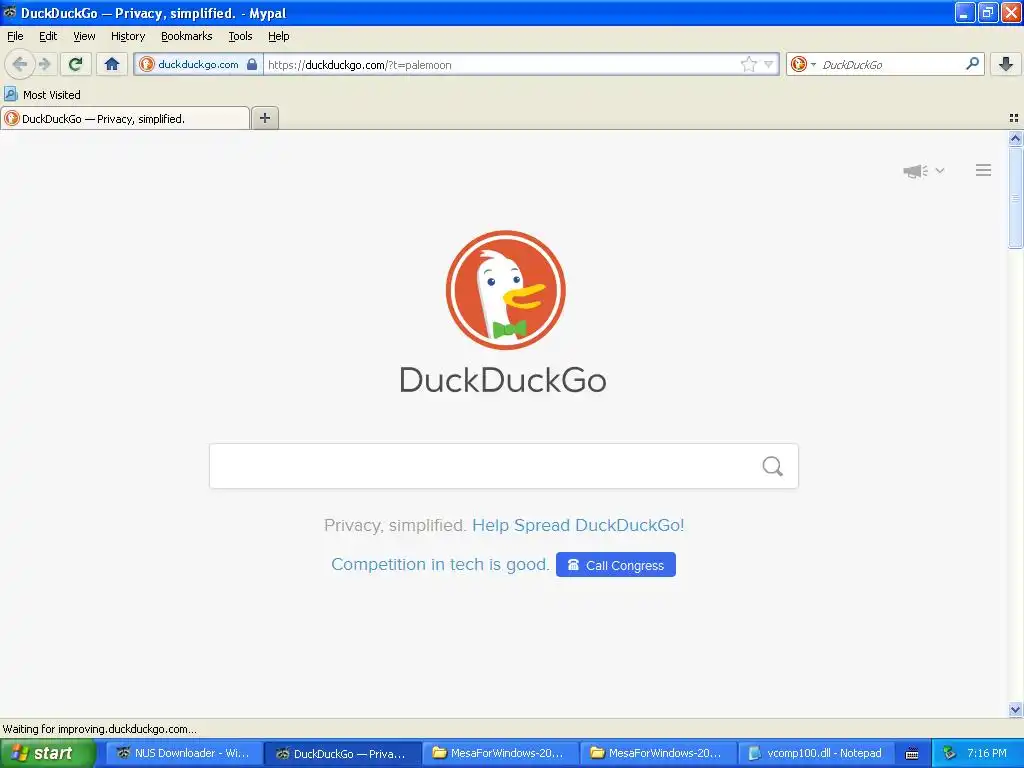Click the duckduckgo.com site identity favicon

(147, 64)
